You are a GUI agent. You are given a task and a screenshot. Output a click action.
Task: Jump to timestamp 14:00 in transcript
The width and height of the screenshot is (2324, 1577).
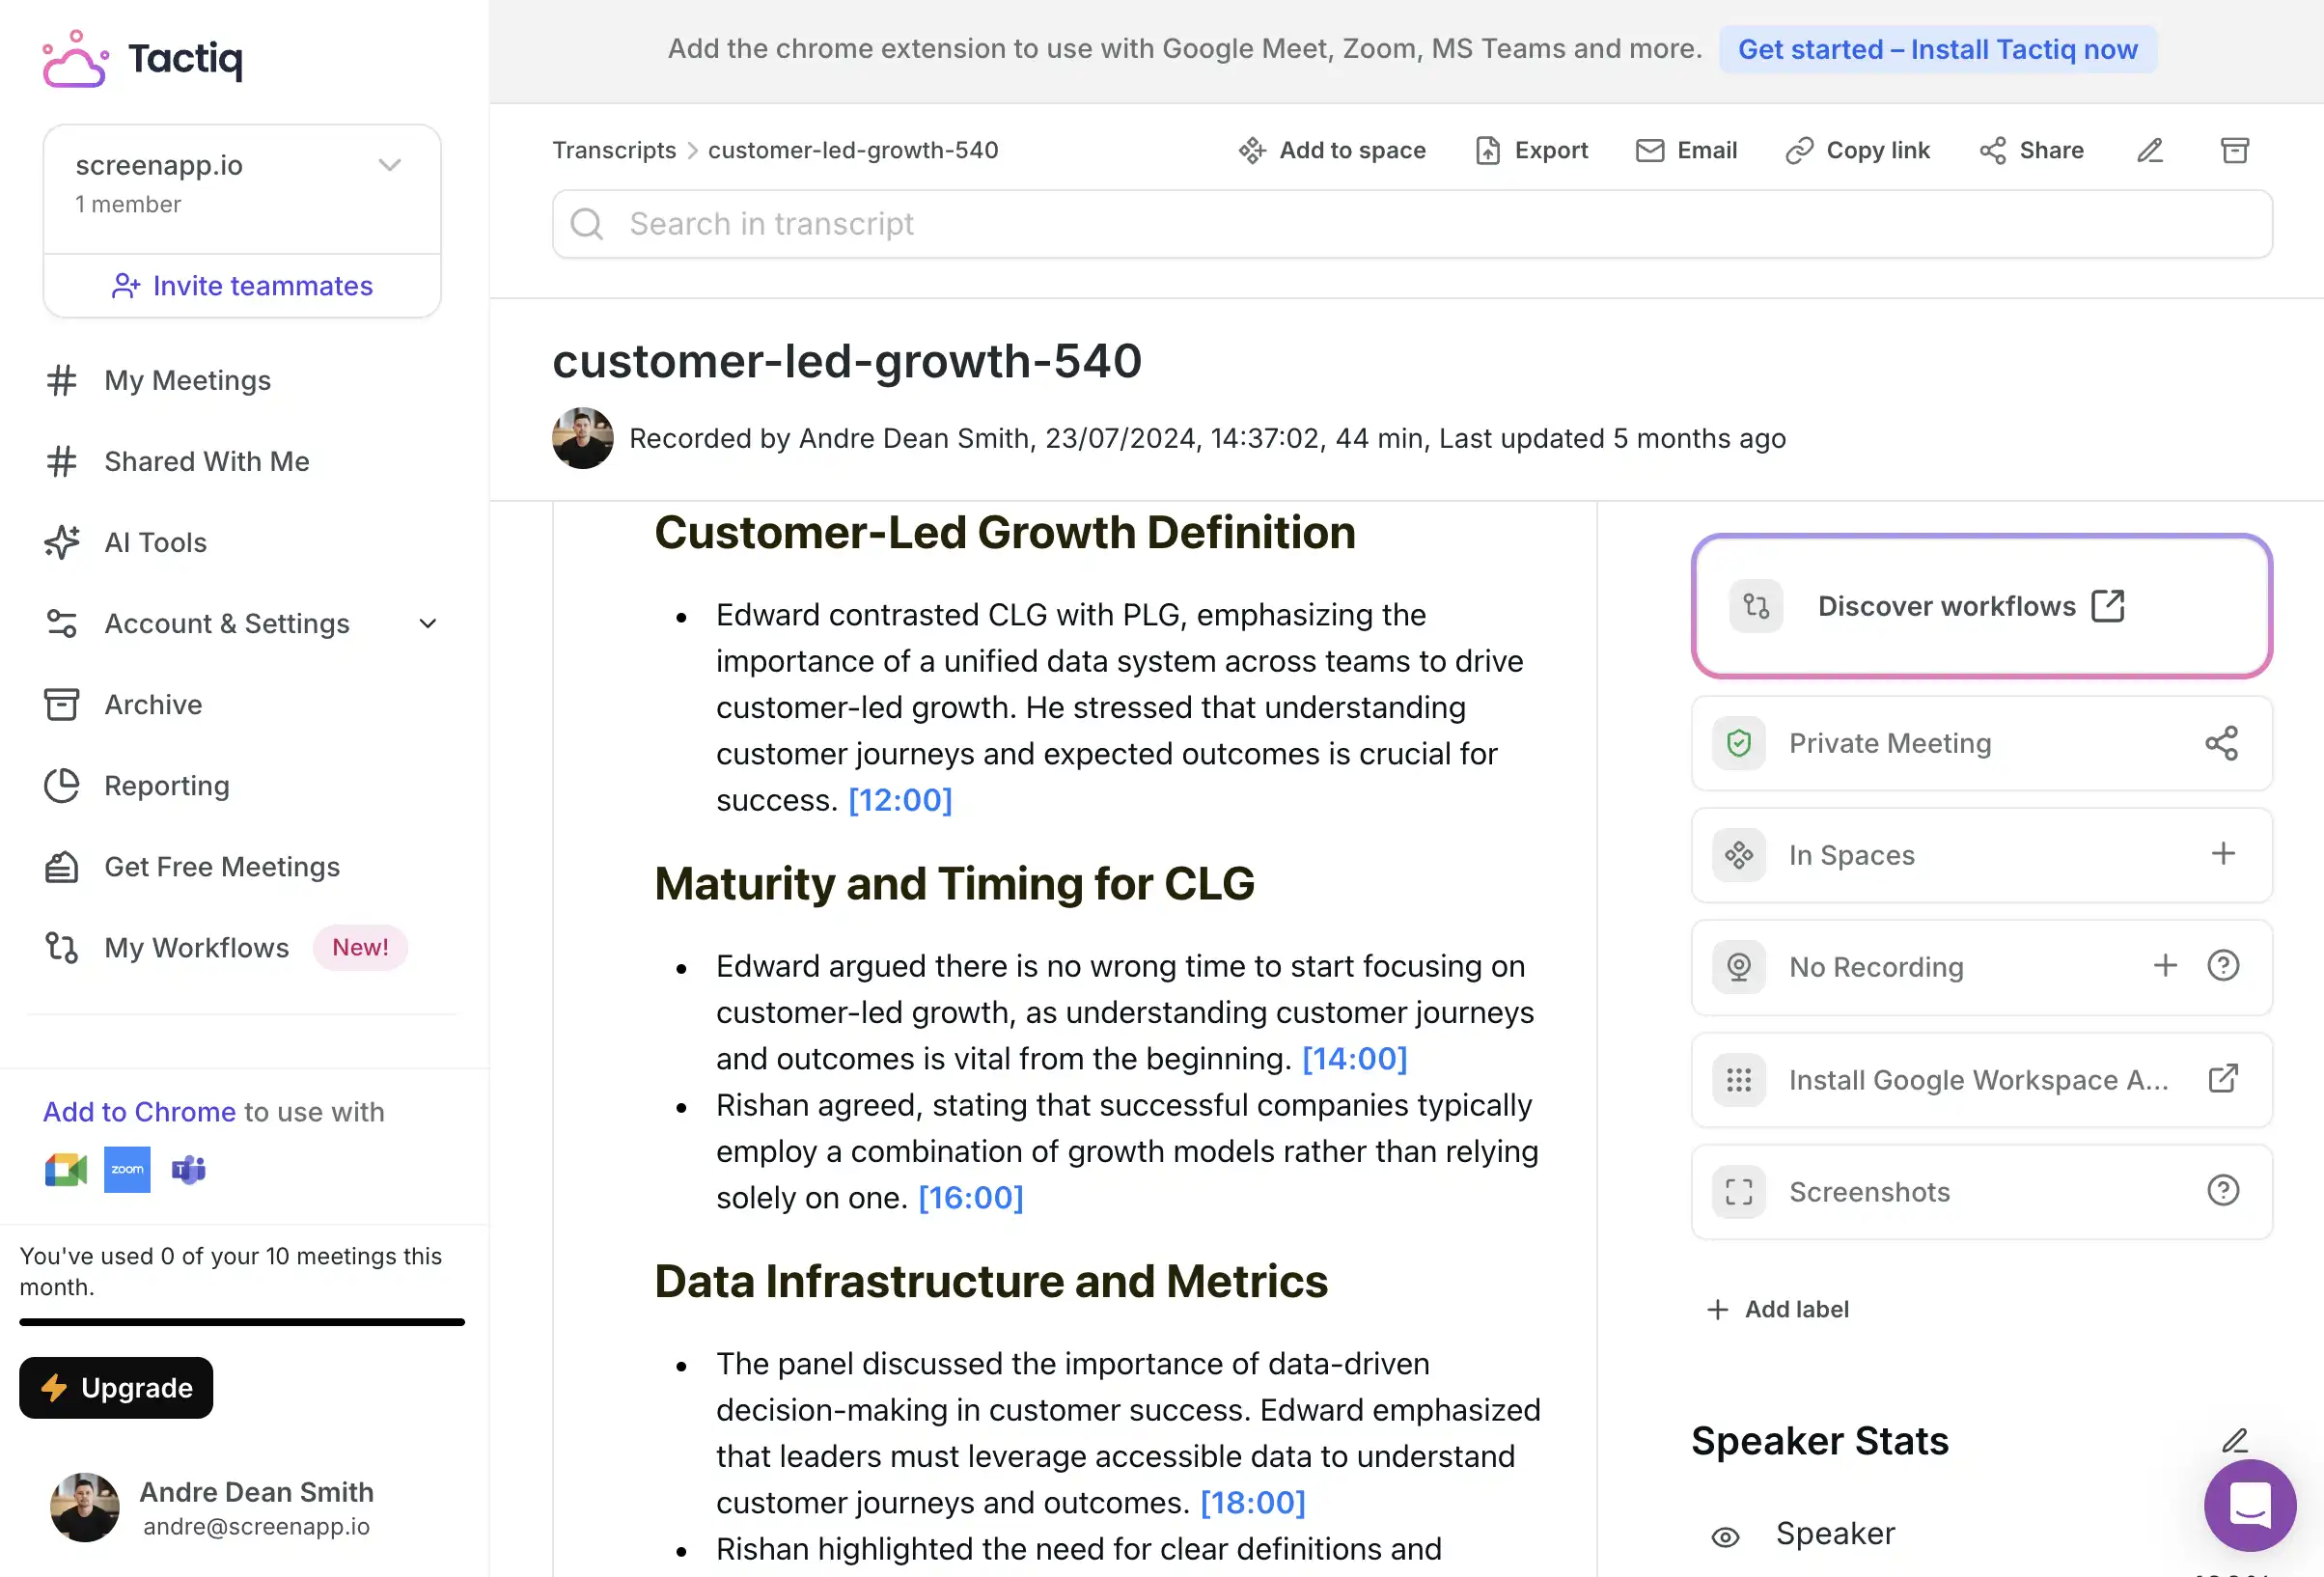tap(1354, 1058)
